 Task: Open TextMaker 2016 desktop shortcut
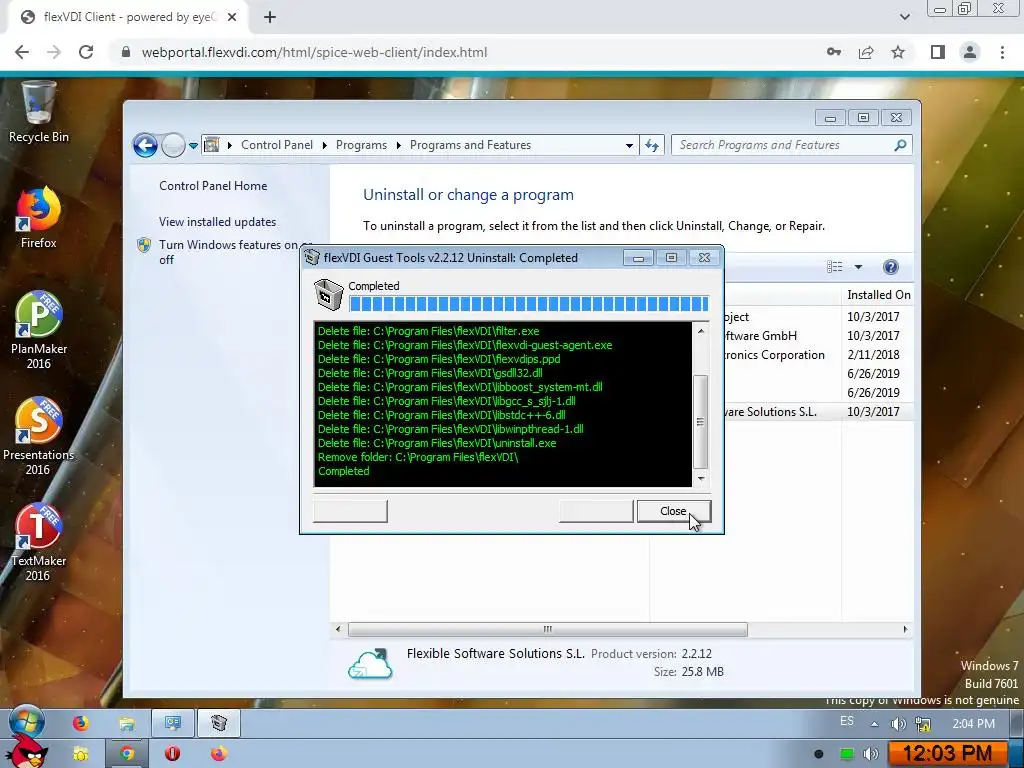tap(39, 543)
